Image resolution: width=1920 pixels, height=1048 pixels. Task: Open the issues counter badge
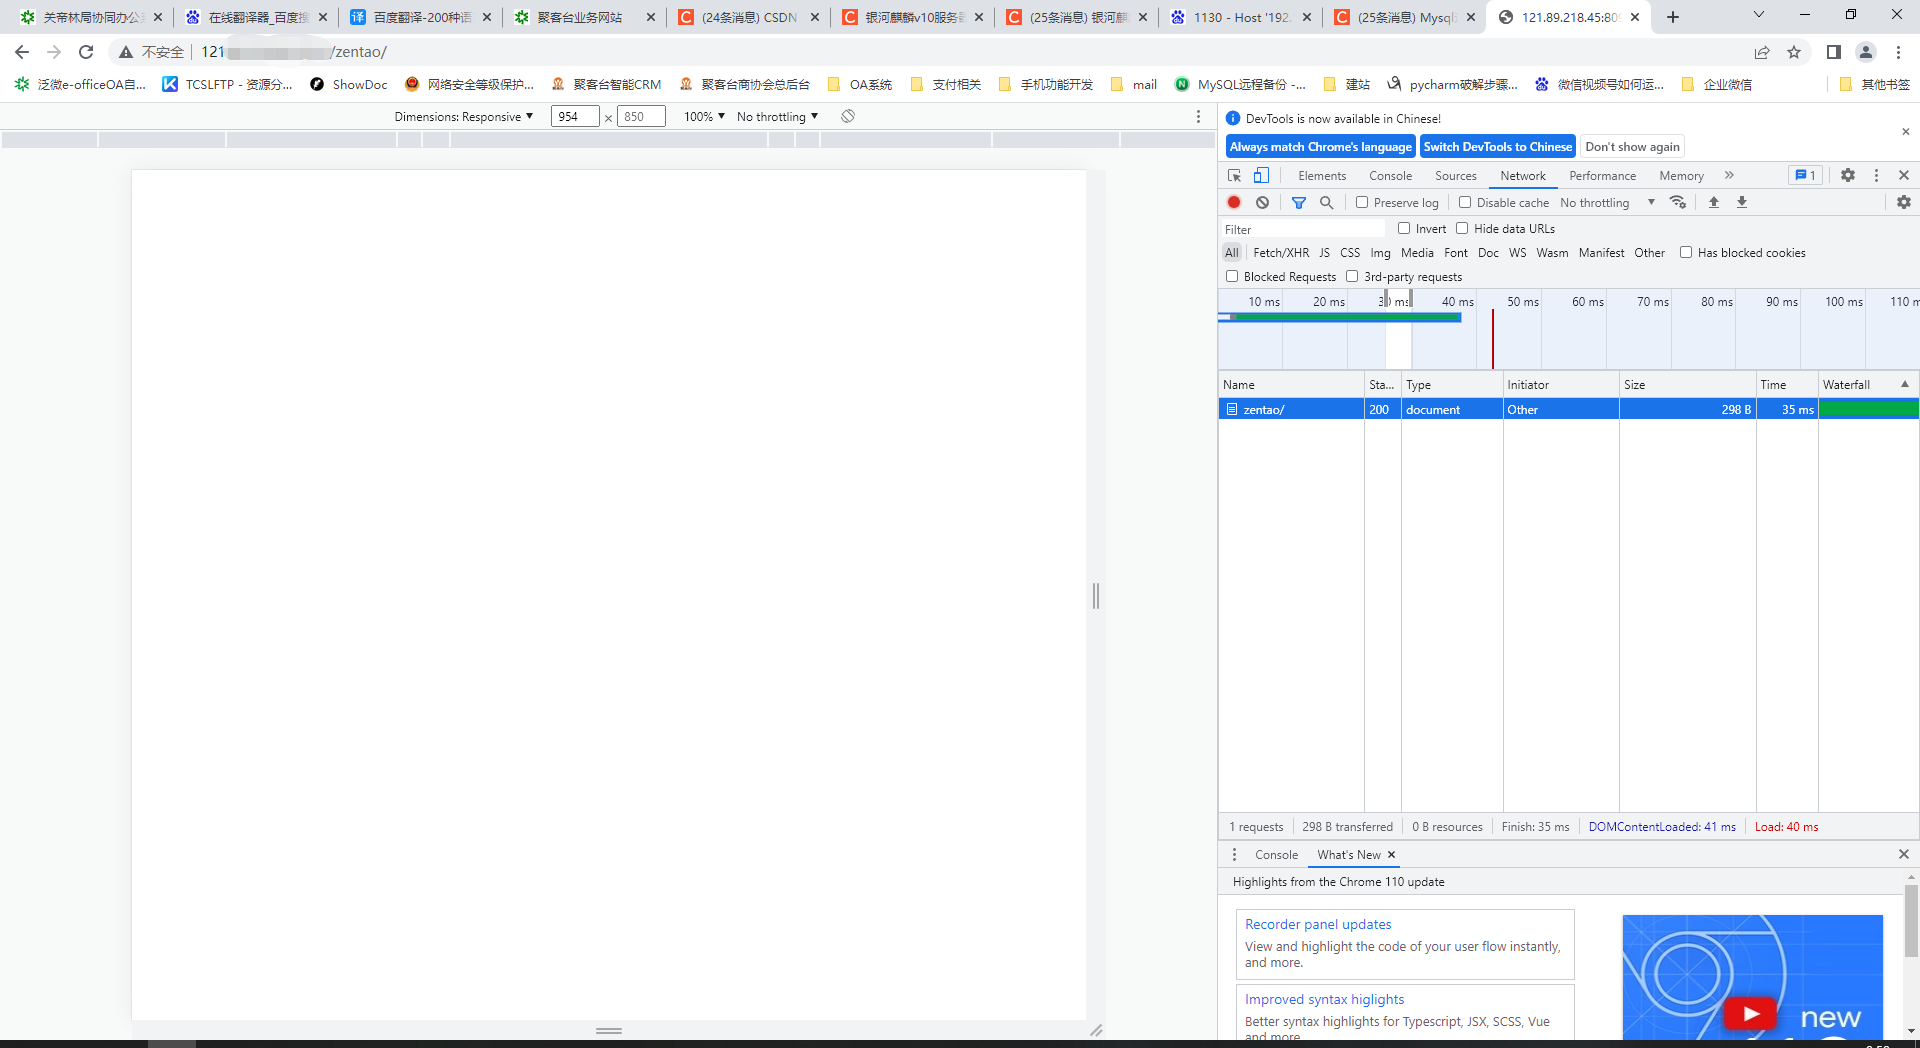click(1805, 175)
